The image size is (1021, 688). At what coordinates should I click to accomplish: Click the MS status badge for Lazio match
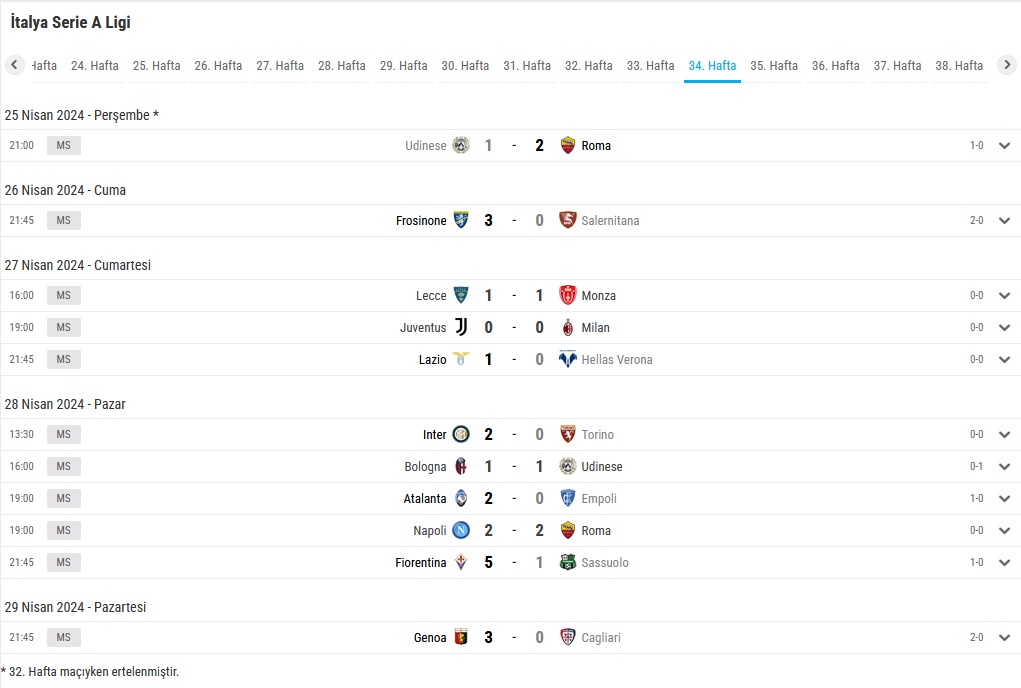[x=64, y=359]
